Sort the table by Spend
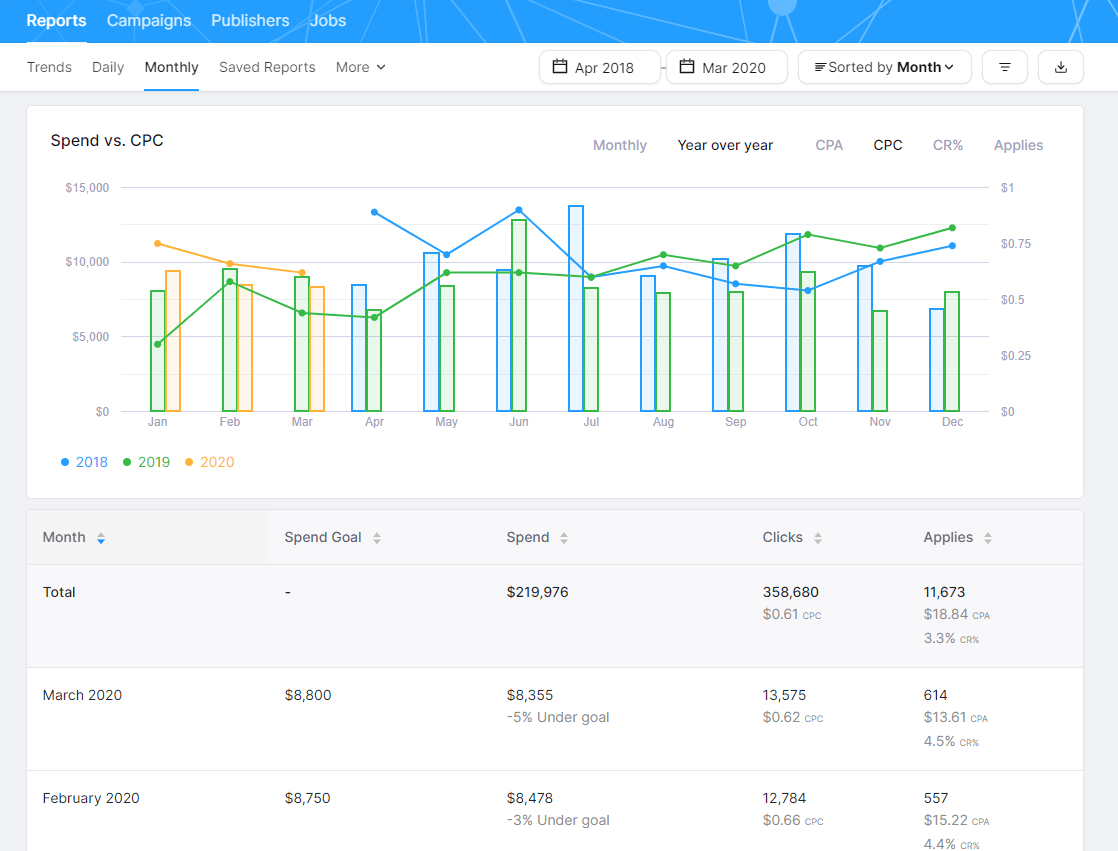This screenshot has width=1118, height=851. coord(564,537)
